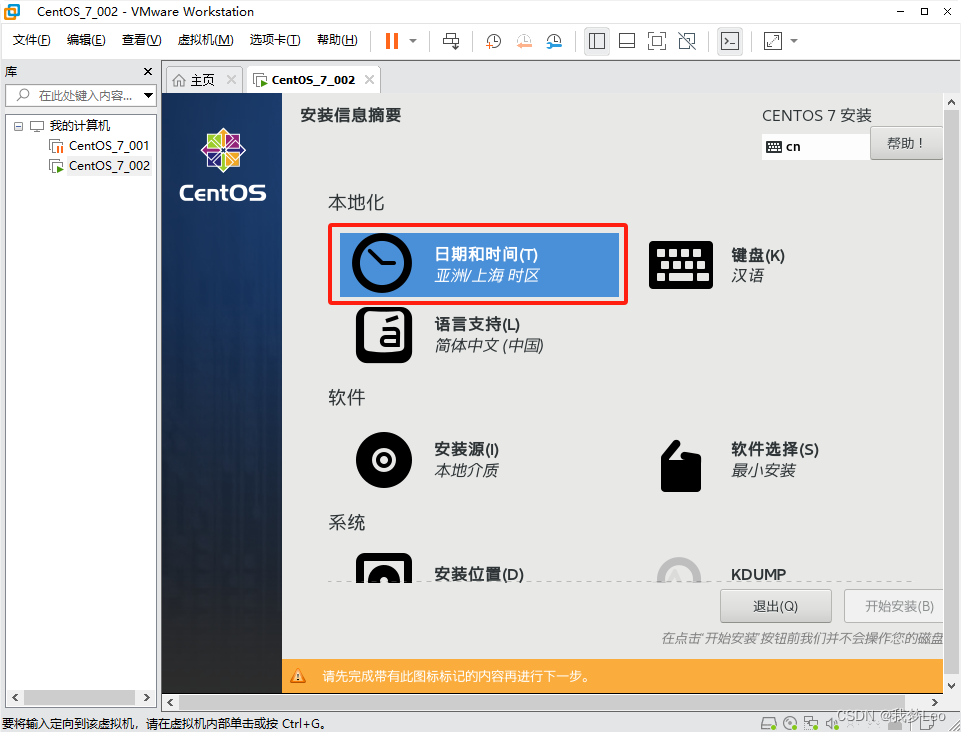Click the CD/DVD device status icon

point(790,722)
